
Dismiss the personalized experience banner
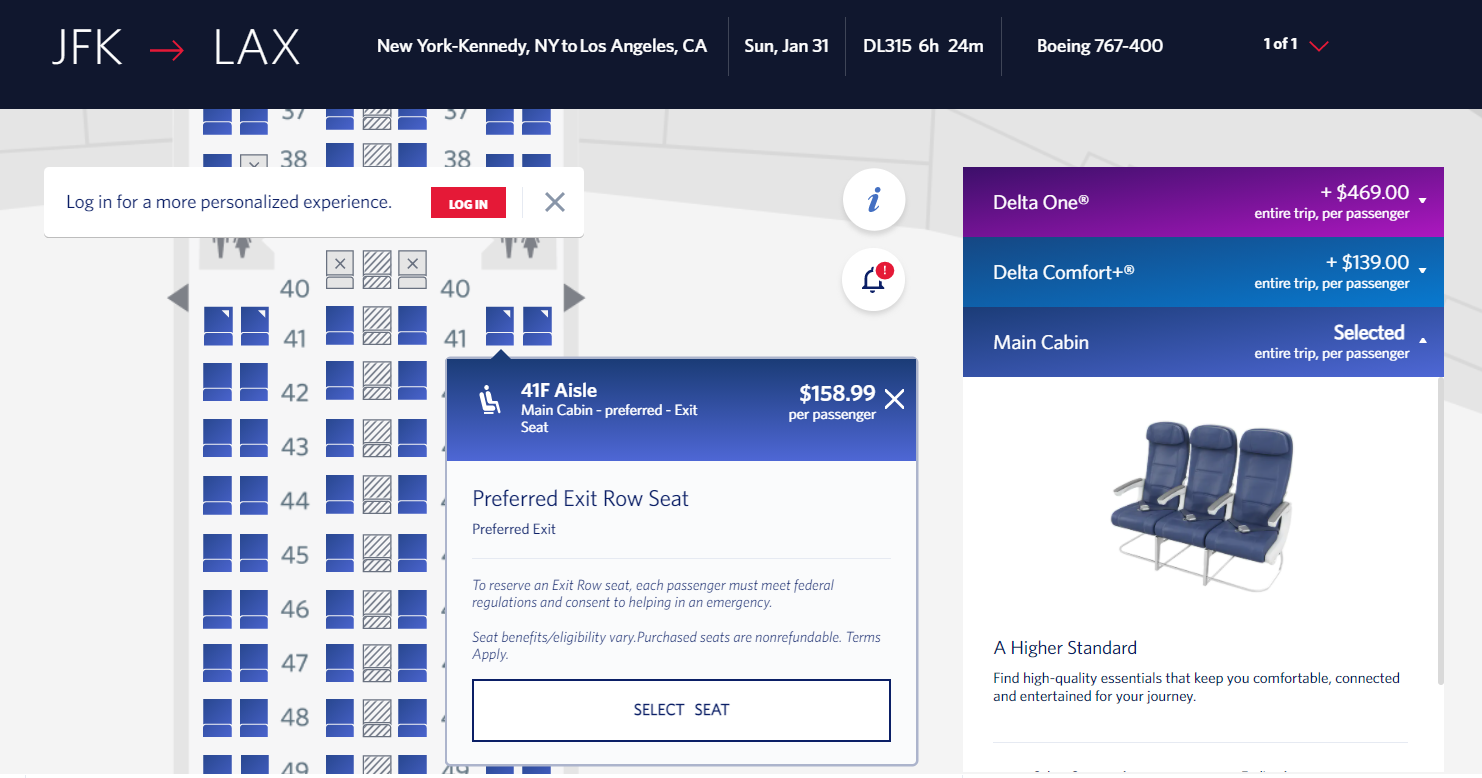pyautogui.click(x=554, y=201)
